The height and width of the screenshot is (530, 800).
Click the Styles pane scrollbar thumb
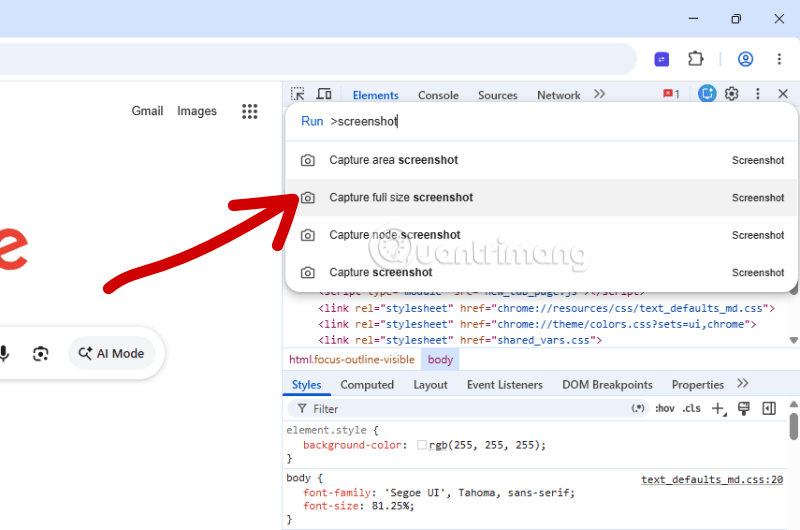pos(794,426)
